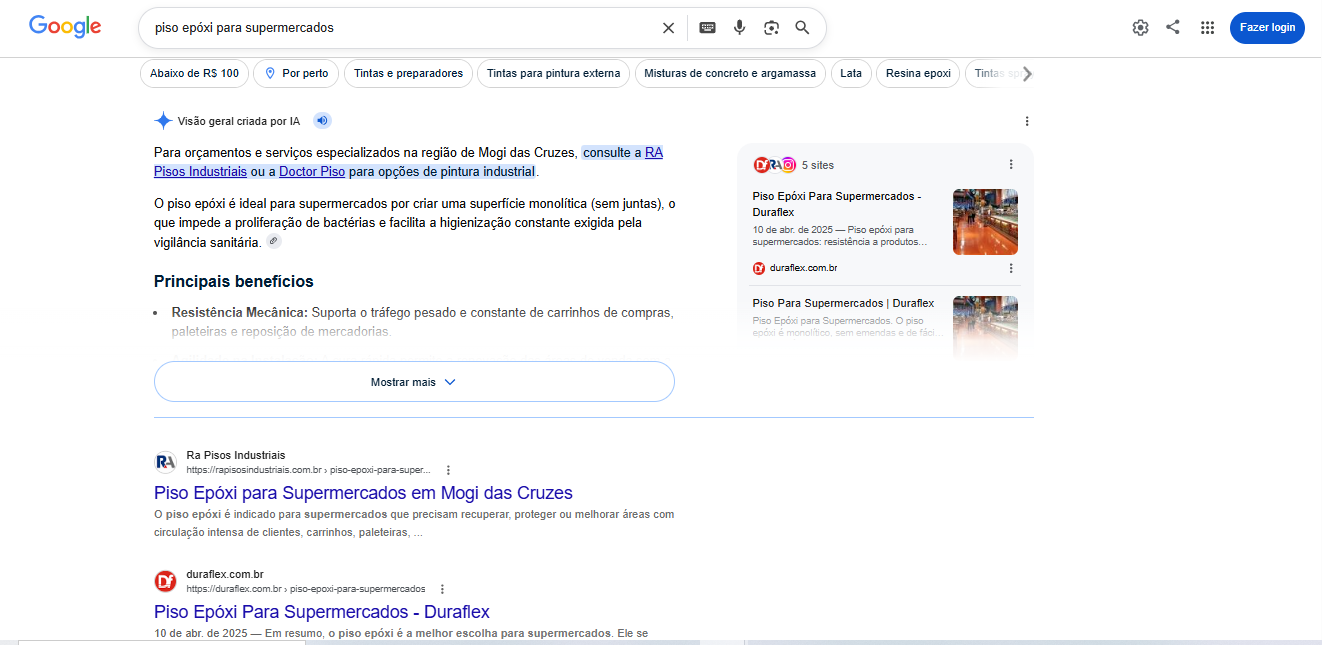Screen dimensions: 1322x645
Task: Open the Google apps grid
Action: [1207, 28]
